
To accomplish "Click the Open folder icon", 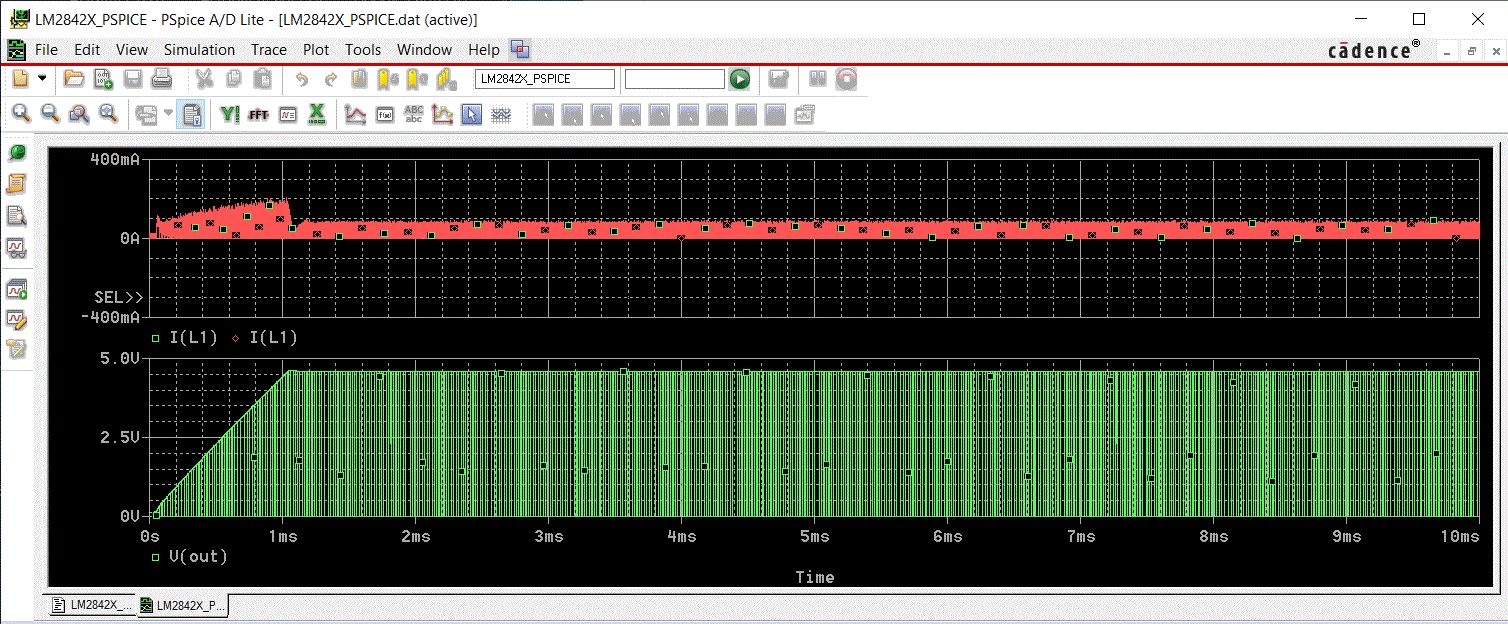I will [74, 79].
